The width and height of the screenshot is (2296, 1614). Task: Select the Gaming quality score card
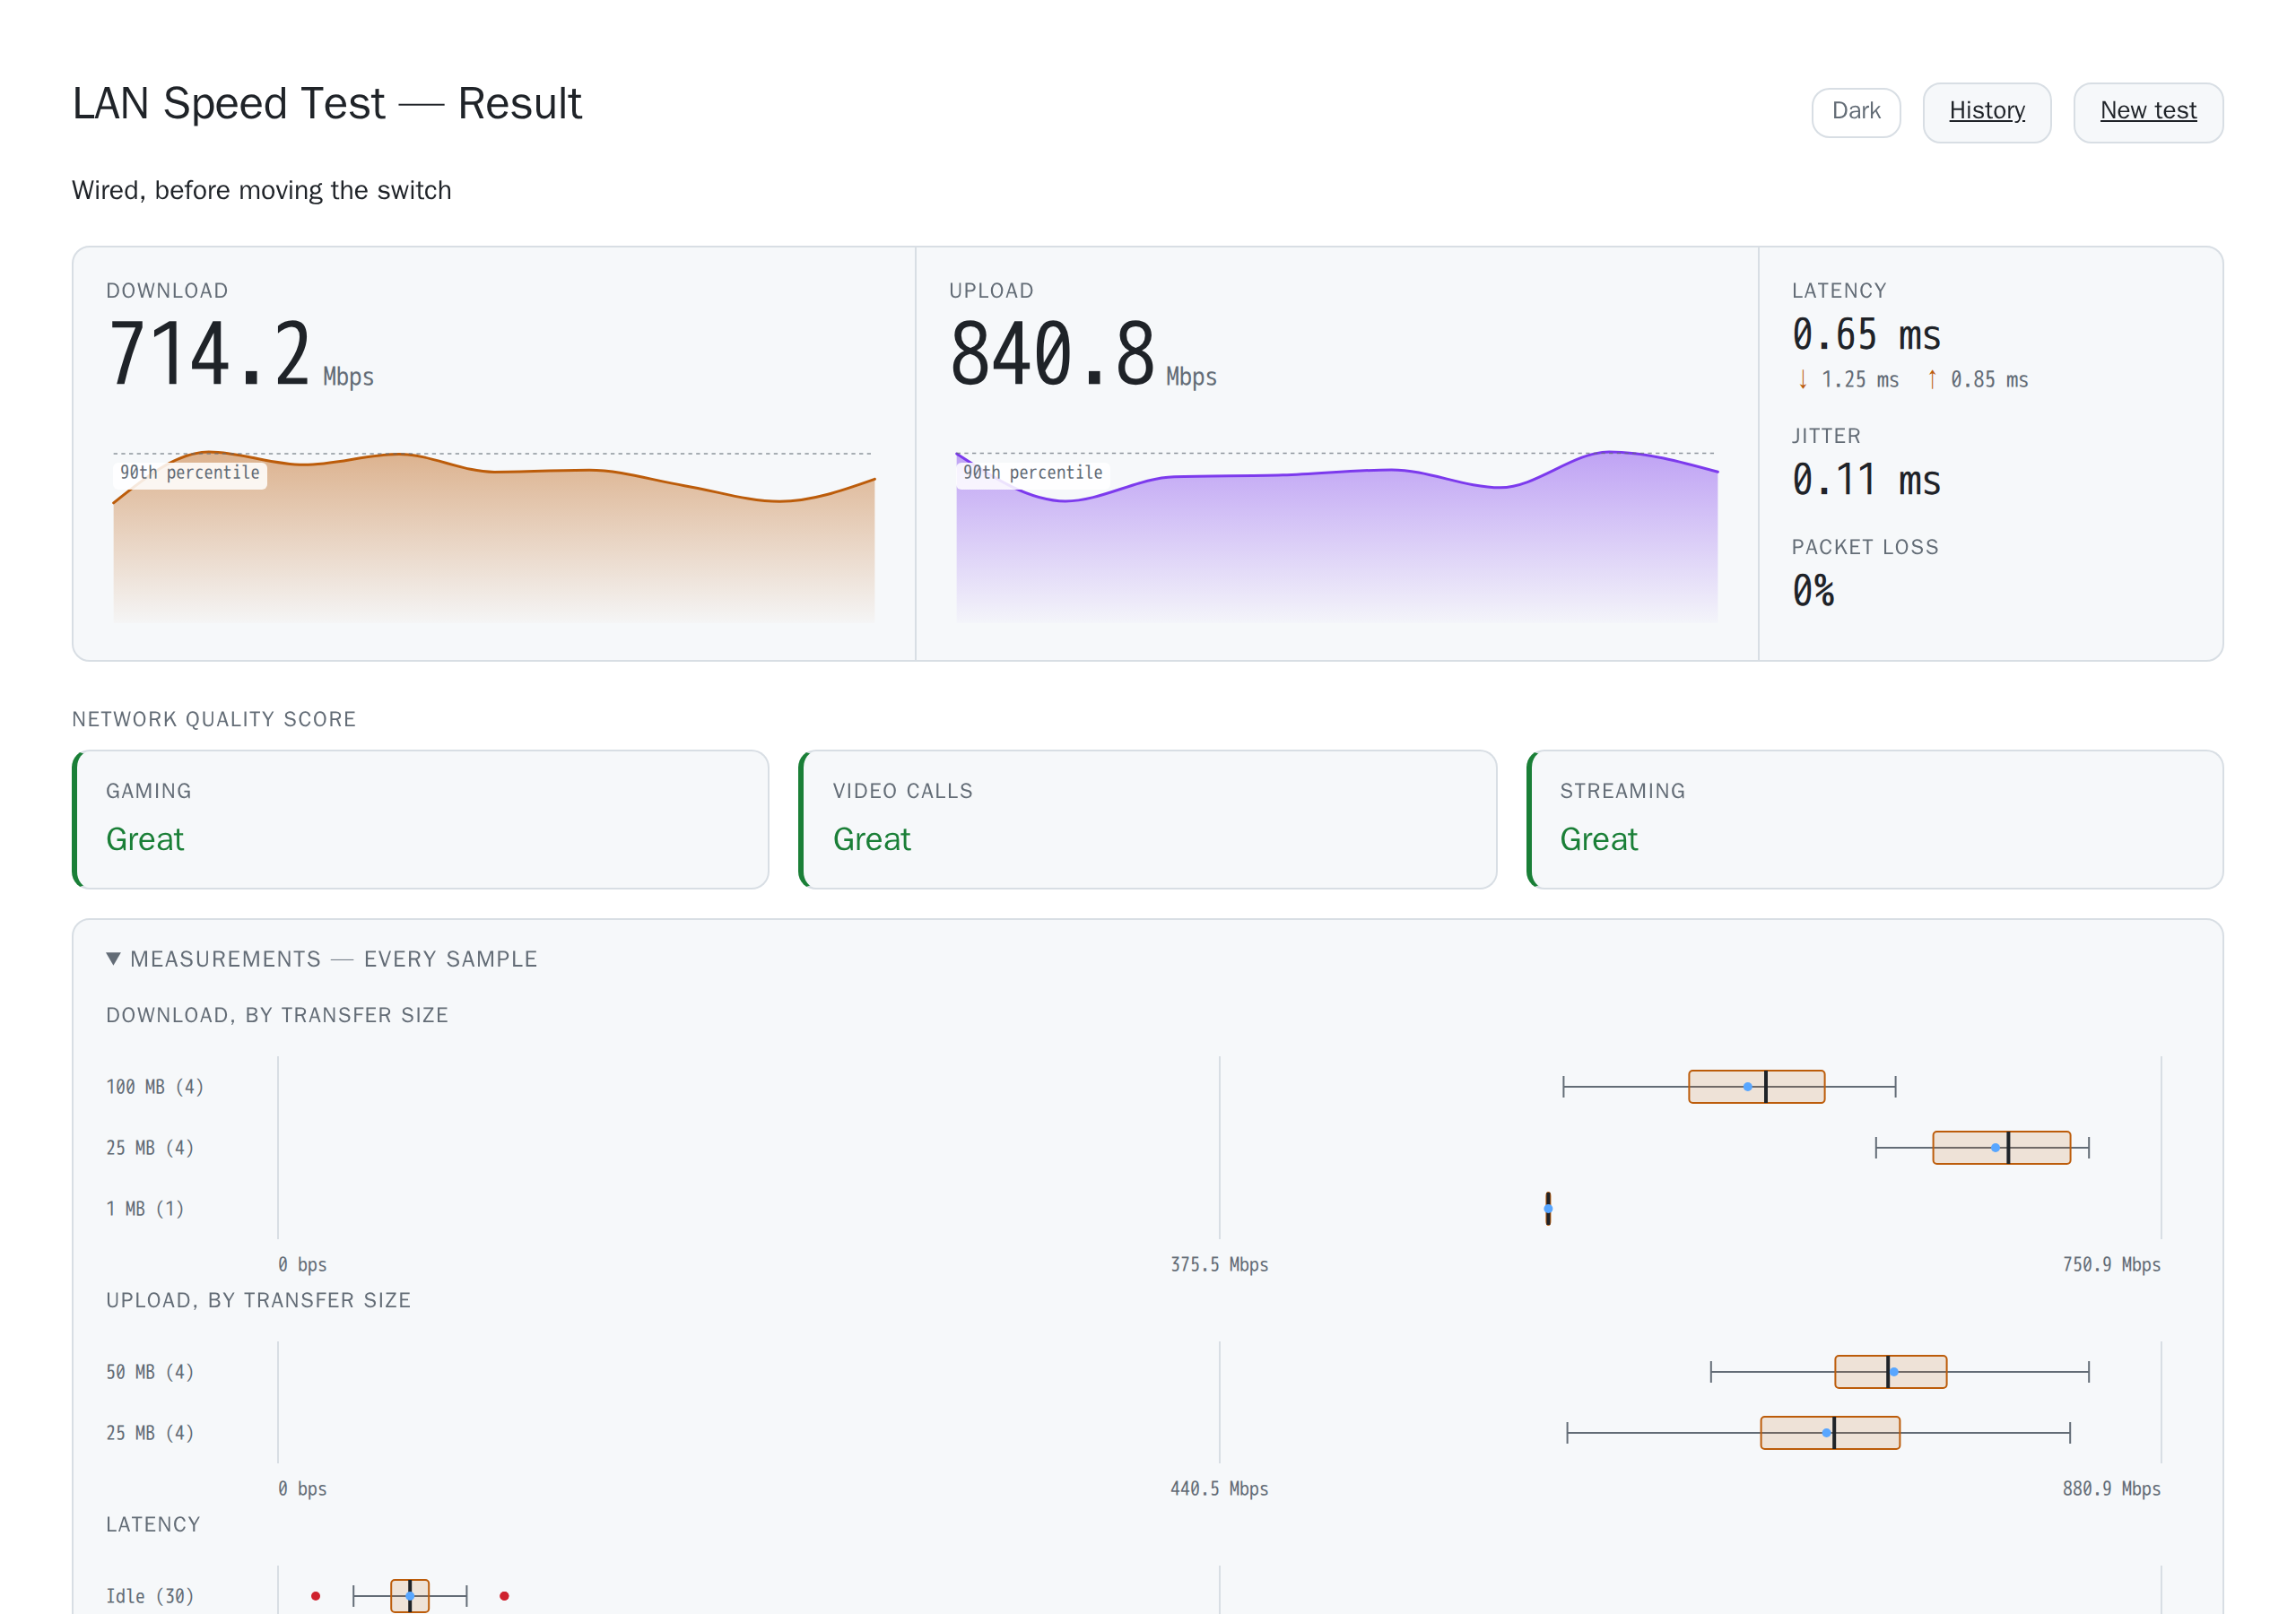point(421,819)
